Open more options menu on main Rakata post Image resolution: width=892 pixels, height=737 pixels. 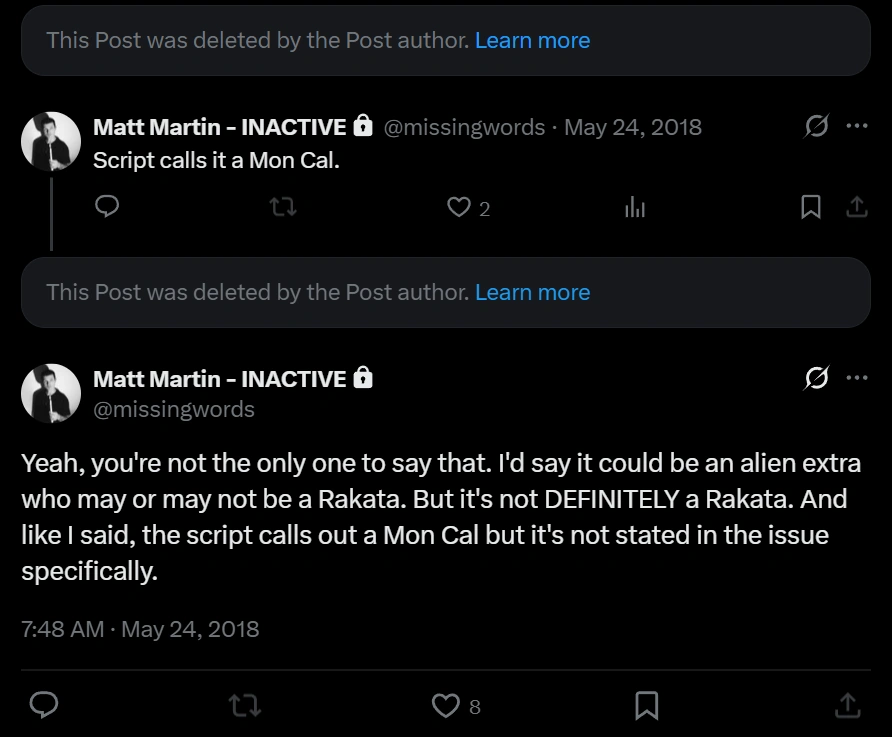click(857, 379)
